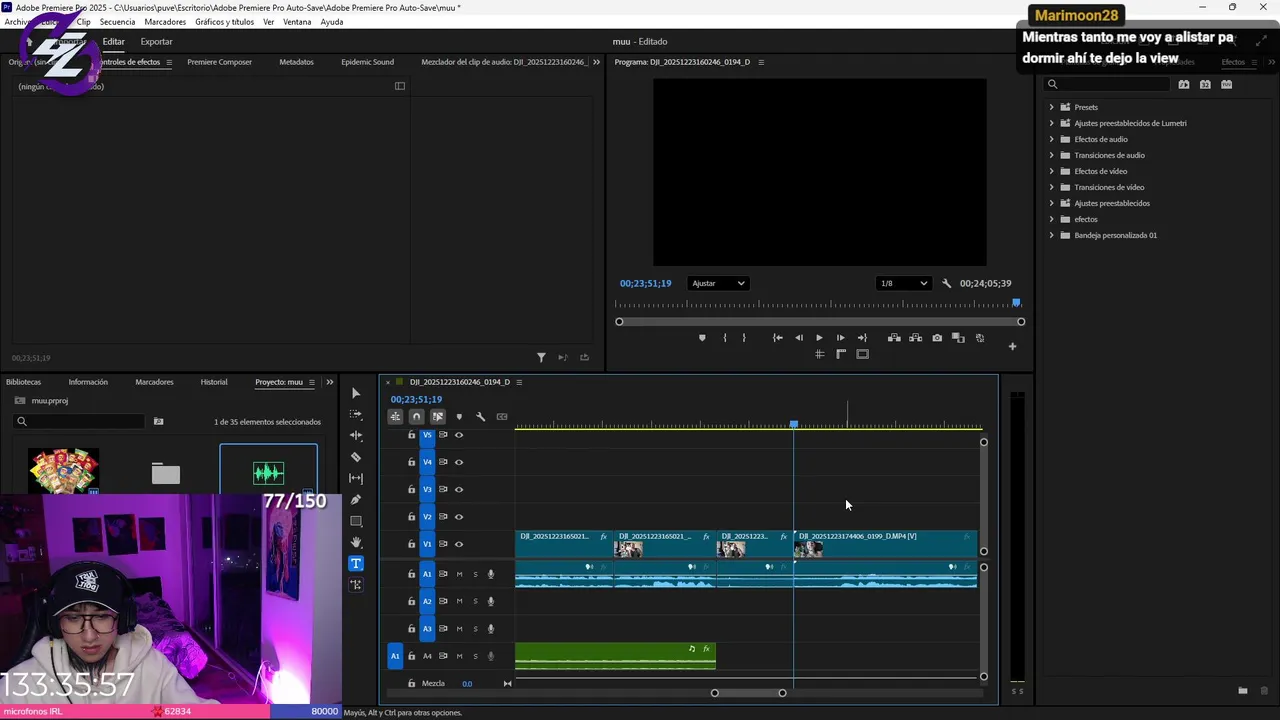The width and height of the screenshot is (1280, 720).
Task: Play the sequence in Program monitor
Action: click(x=819, y=338)
